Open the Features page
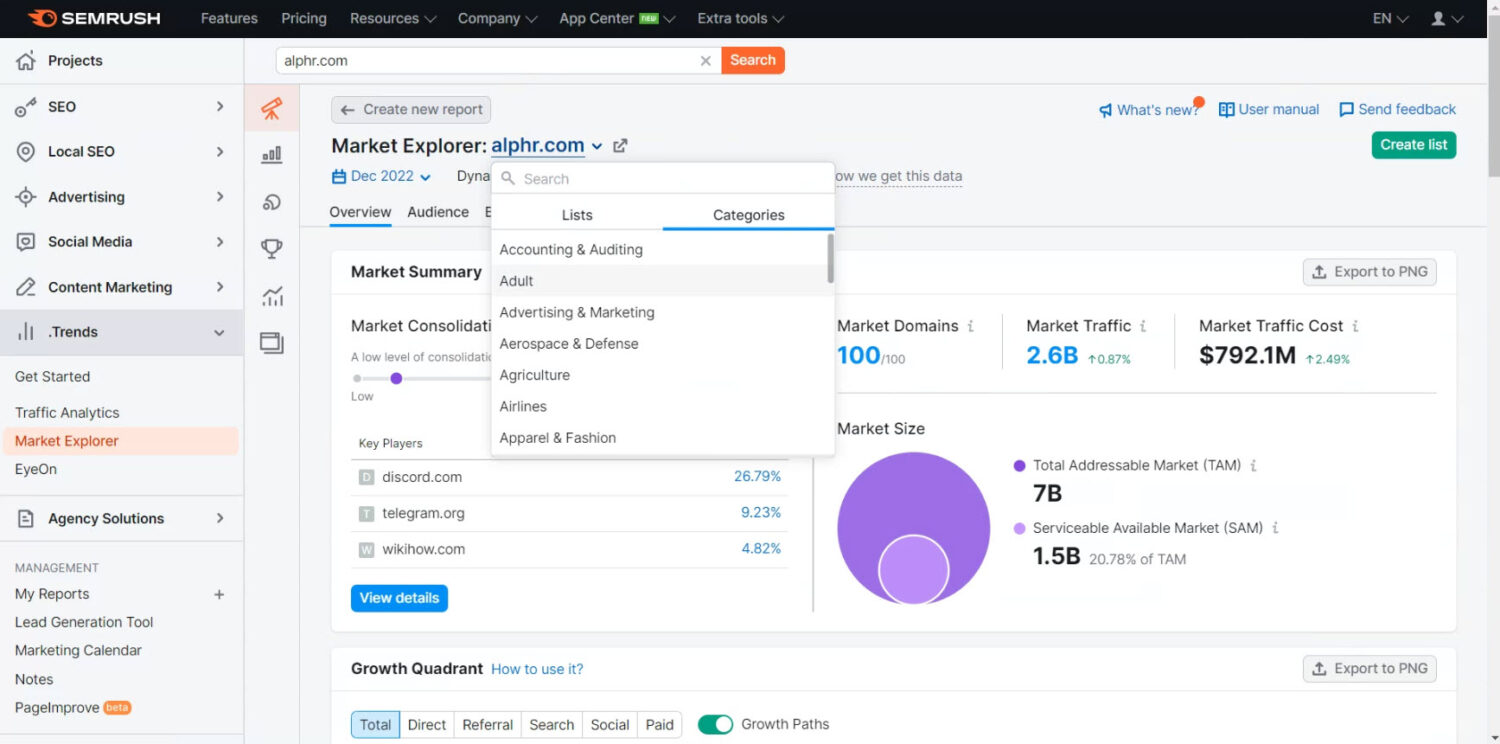 [229, 18]
